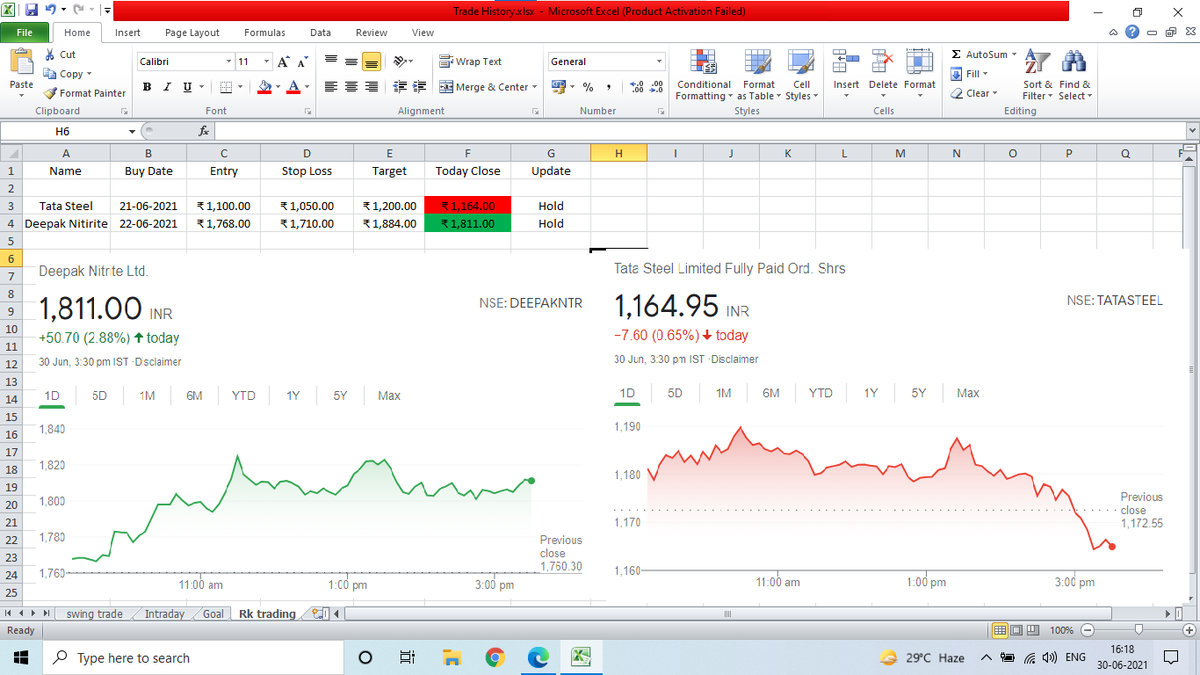This screenshot has height=675, width=1200.
Task: Switch to the Formulas tab
Action: click(264, 32)
